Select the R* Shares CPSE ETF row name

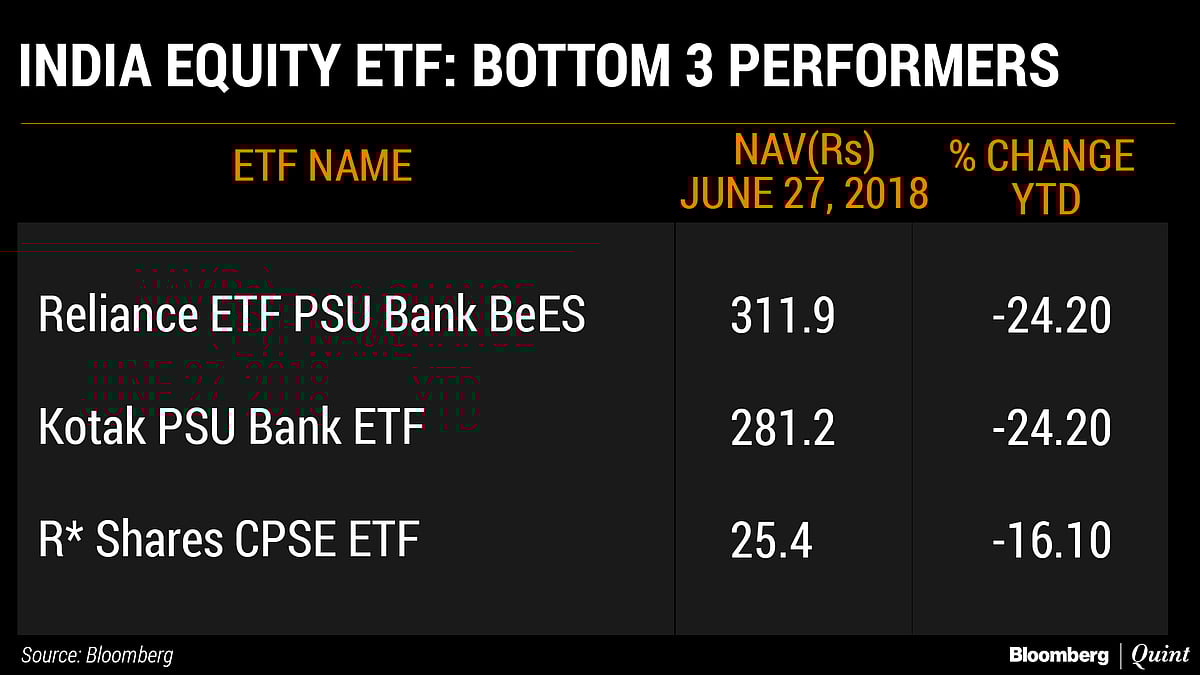coord(228,541)
